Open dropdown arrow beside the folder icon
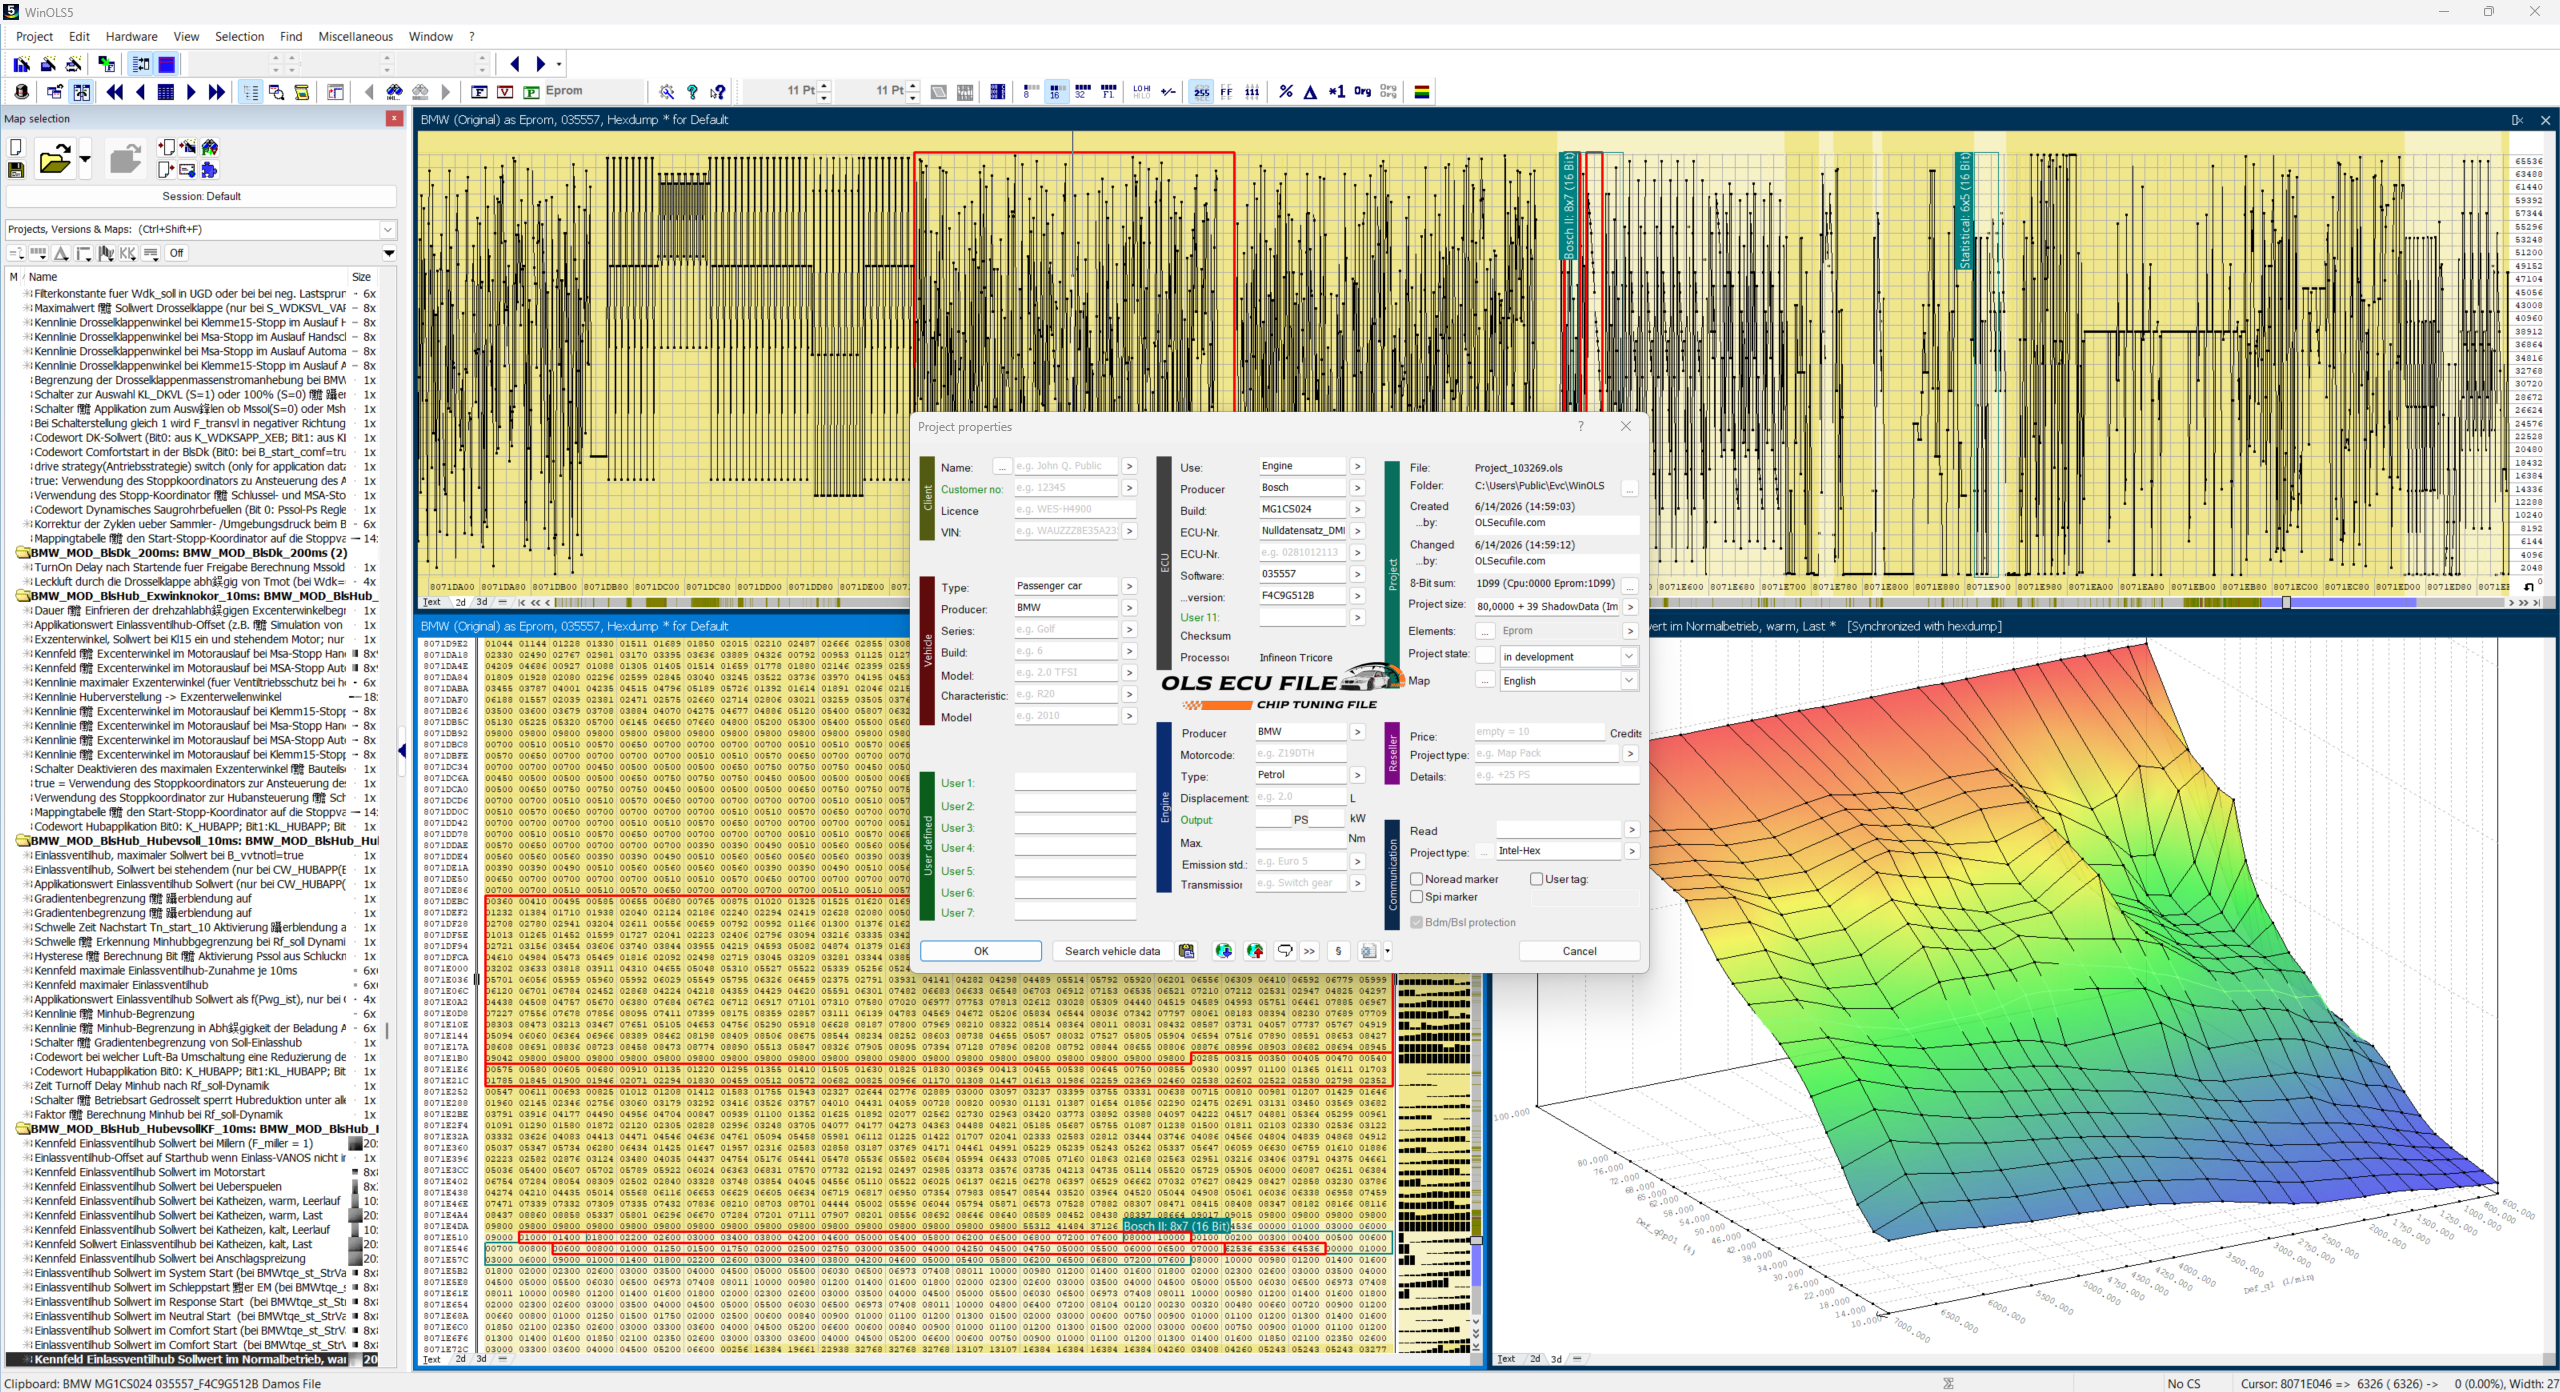2560x1392 pixels. pos(85,159)
